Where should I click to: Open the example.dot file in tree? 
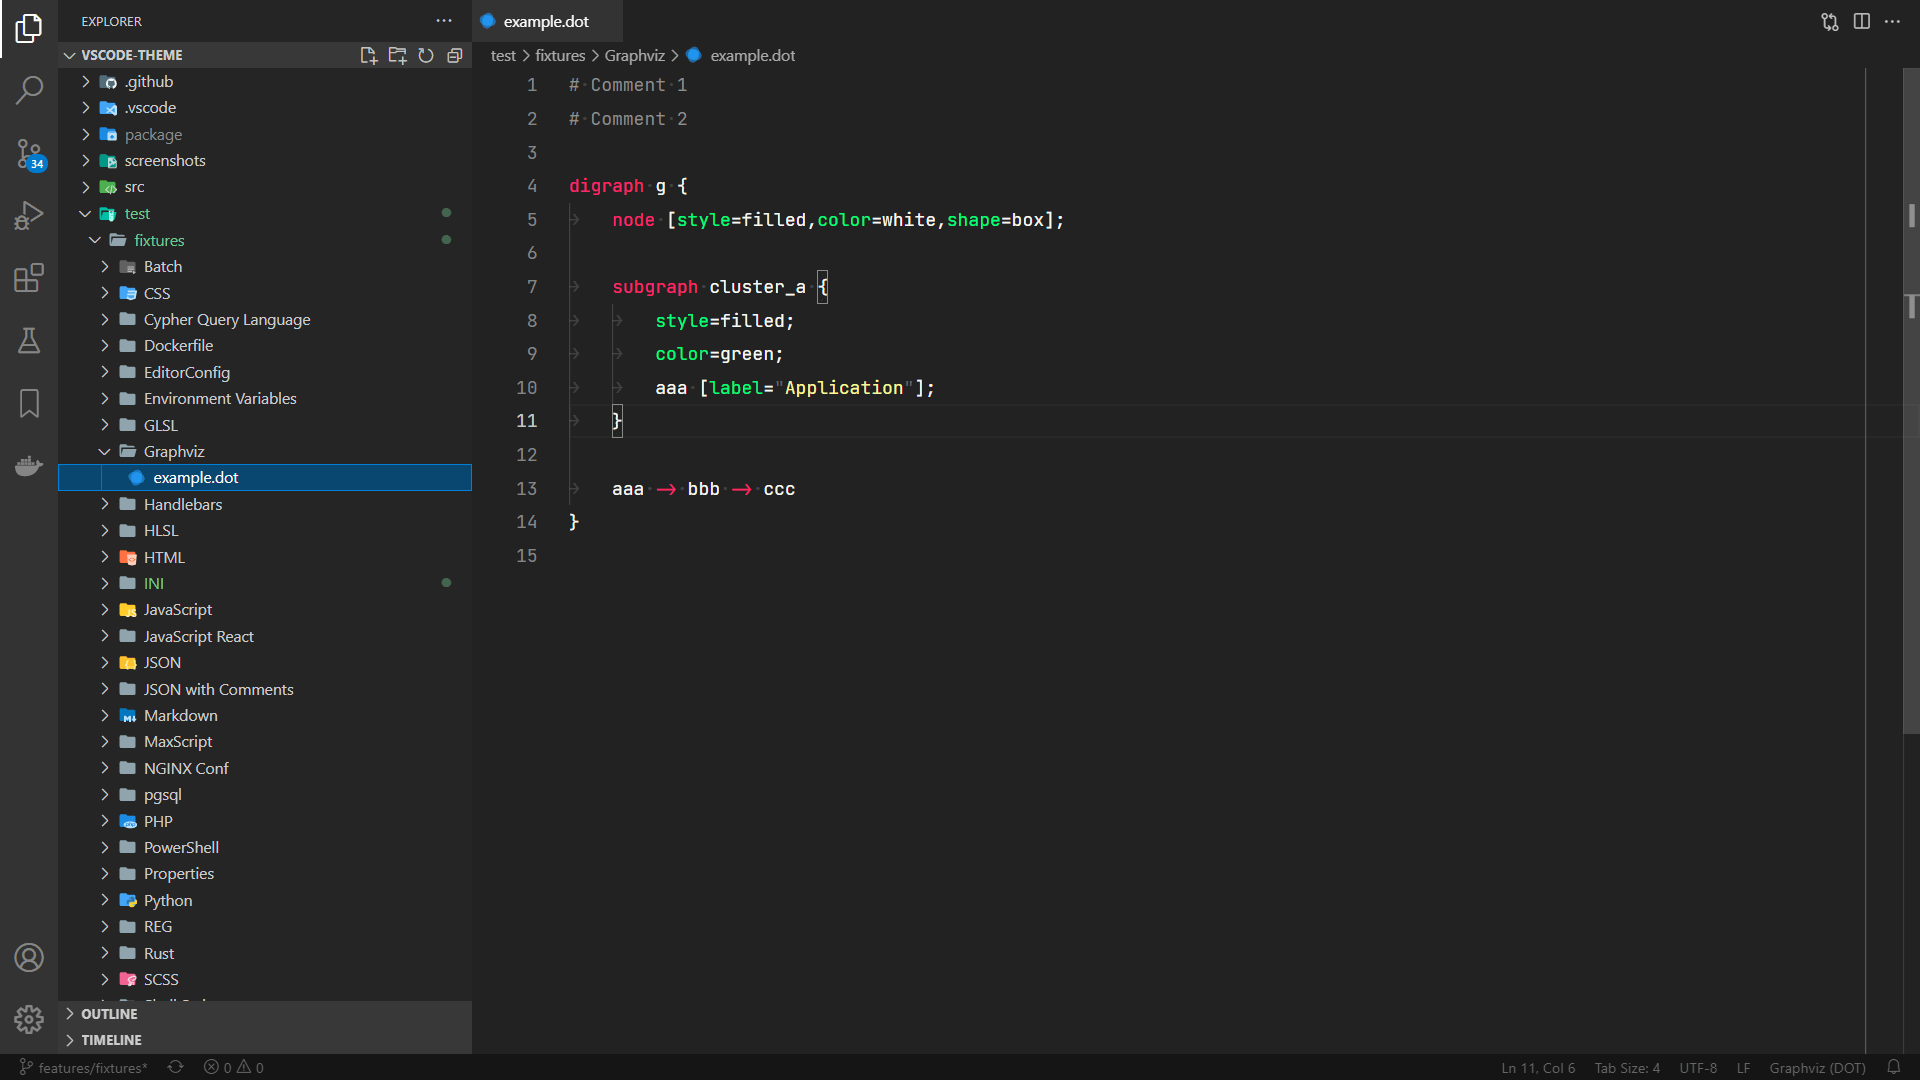pyautogui.click(x=195, y=477)
